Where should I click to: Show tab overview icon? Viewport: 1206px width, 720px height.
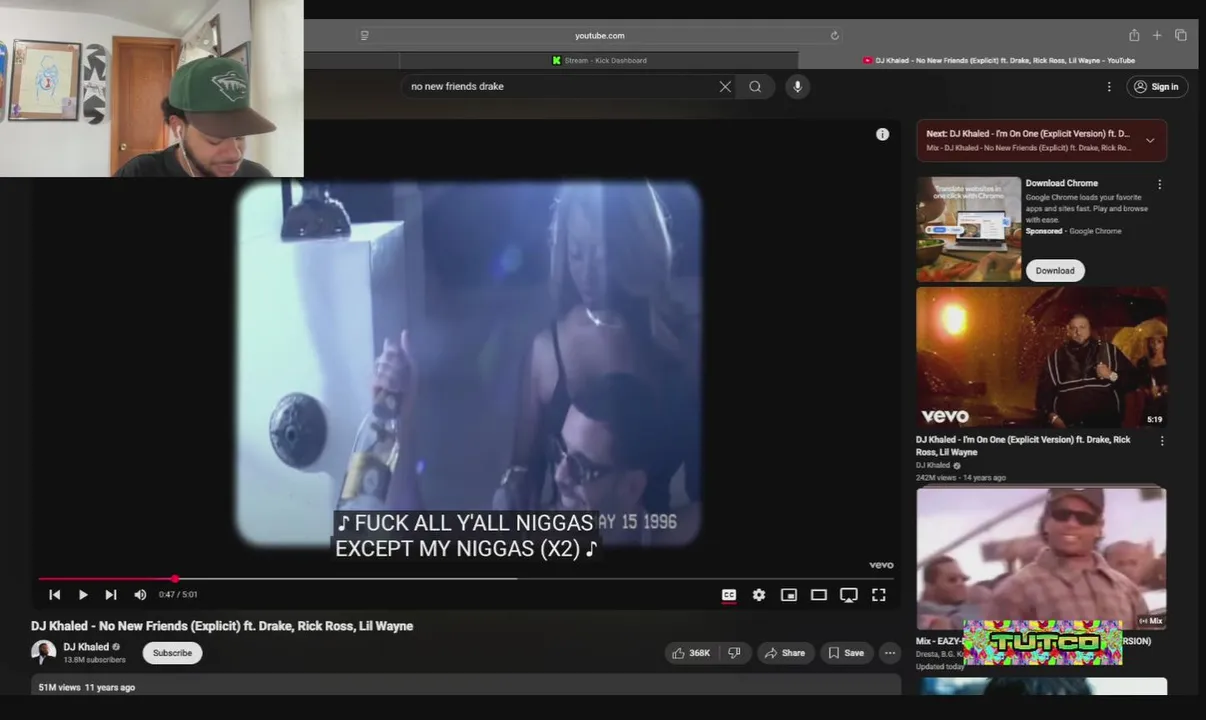(x=1181, y=36)
